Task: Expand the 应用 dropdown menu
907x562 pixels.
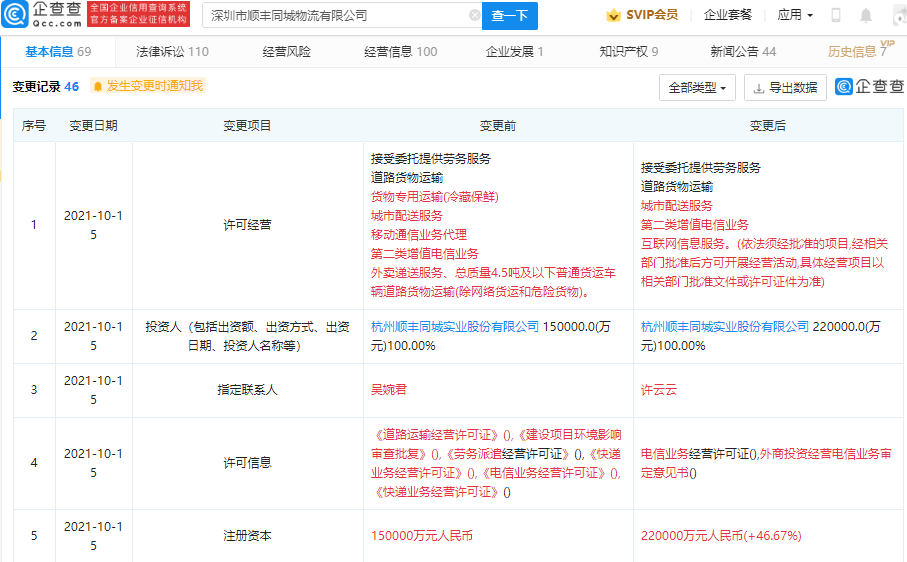Action: click(795, 15)
